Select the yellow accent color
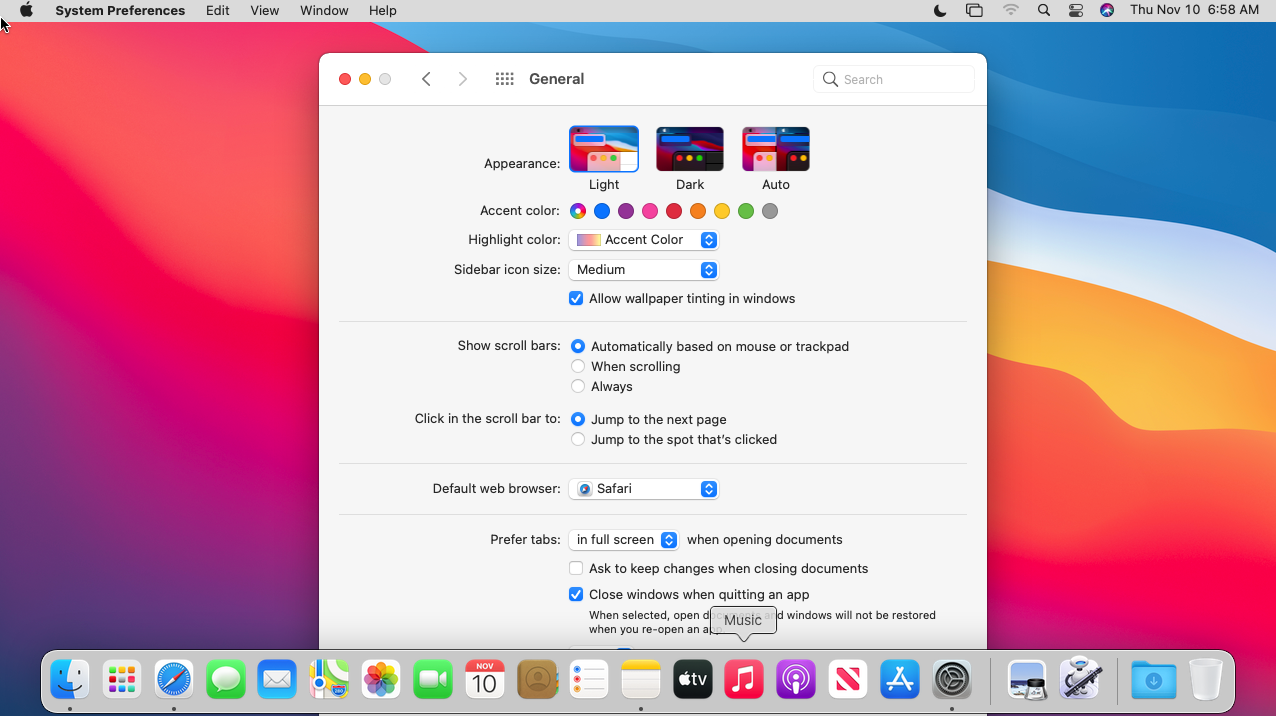This screenshot has height=716, width=1276. pos(722,211)
